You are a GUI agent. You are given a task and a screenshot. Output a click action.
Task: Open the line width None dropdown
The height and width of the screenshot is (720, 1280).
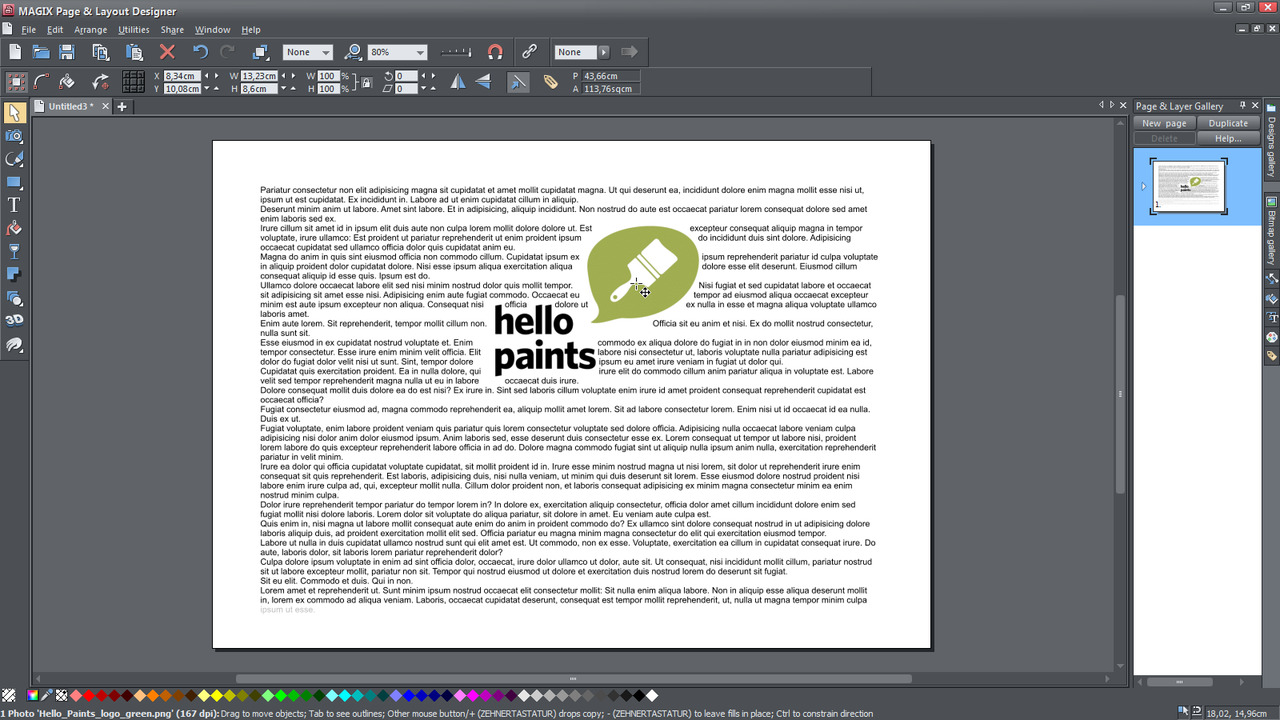tap(308, 52)
